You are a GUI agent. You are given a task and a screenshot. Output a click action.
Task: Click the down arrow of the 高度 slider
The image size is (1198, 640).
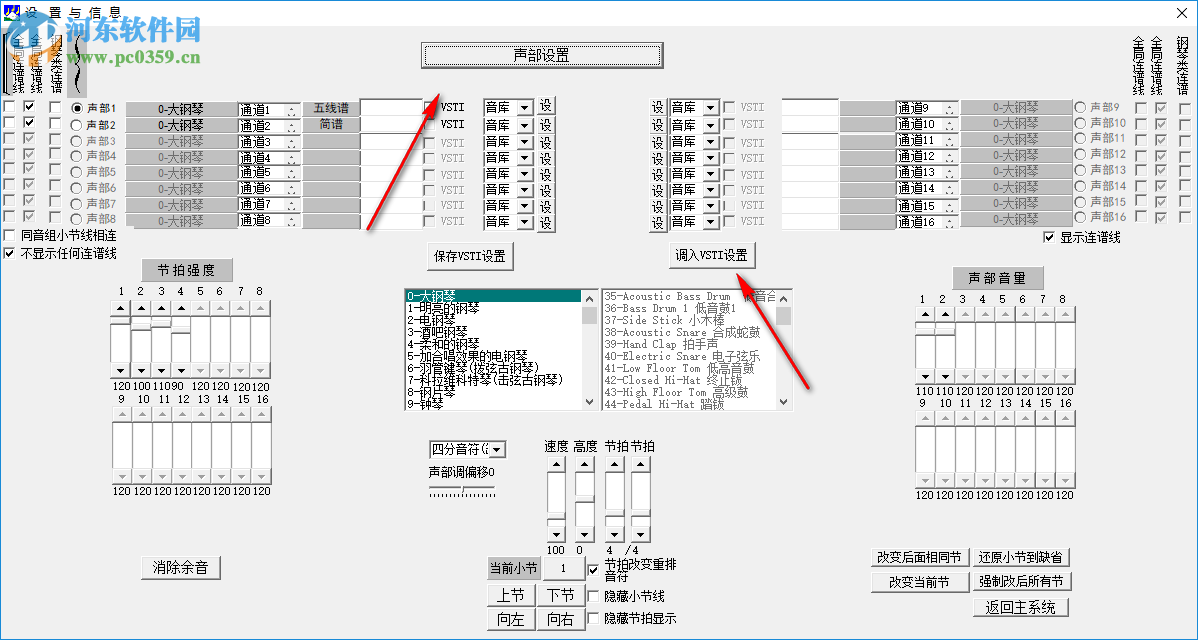point(585,535)
